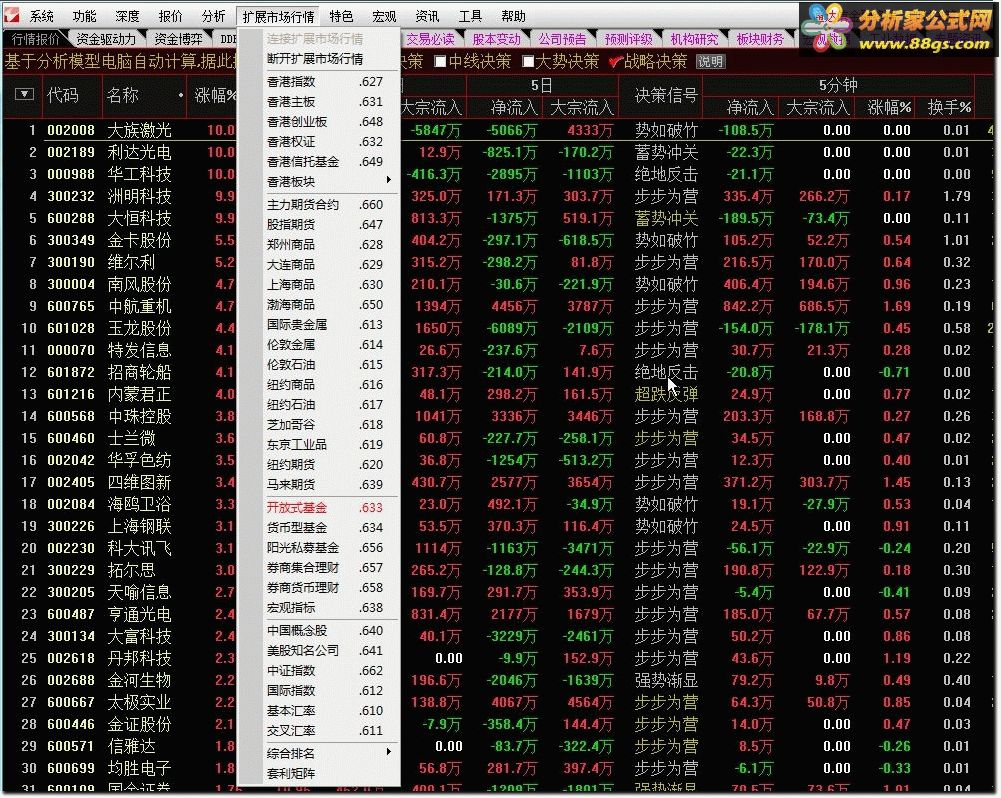Screen dimensions: 1001x798
Task: Click the 说明 button
Action: point(710,62)
